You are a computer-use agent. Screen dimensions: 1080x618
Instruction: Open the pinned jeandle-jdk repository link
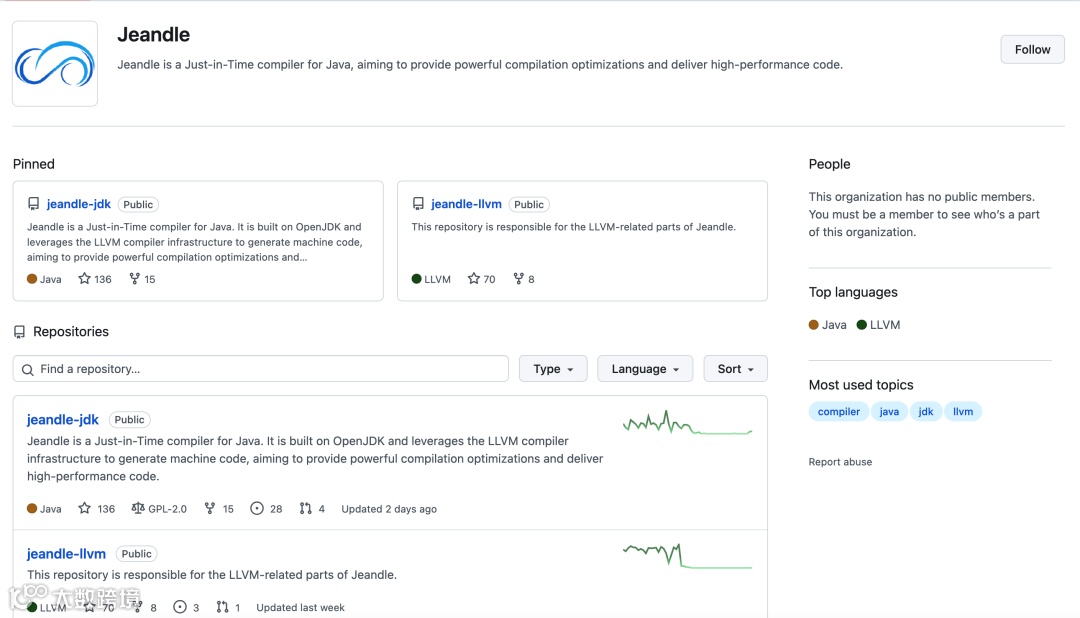(79, 204)
